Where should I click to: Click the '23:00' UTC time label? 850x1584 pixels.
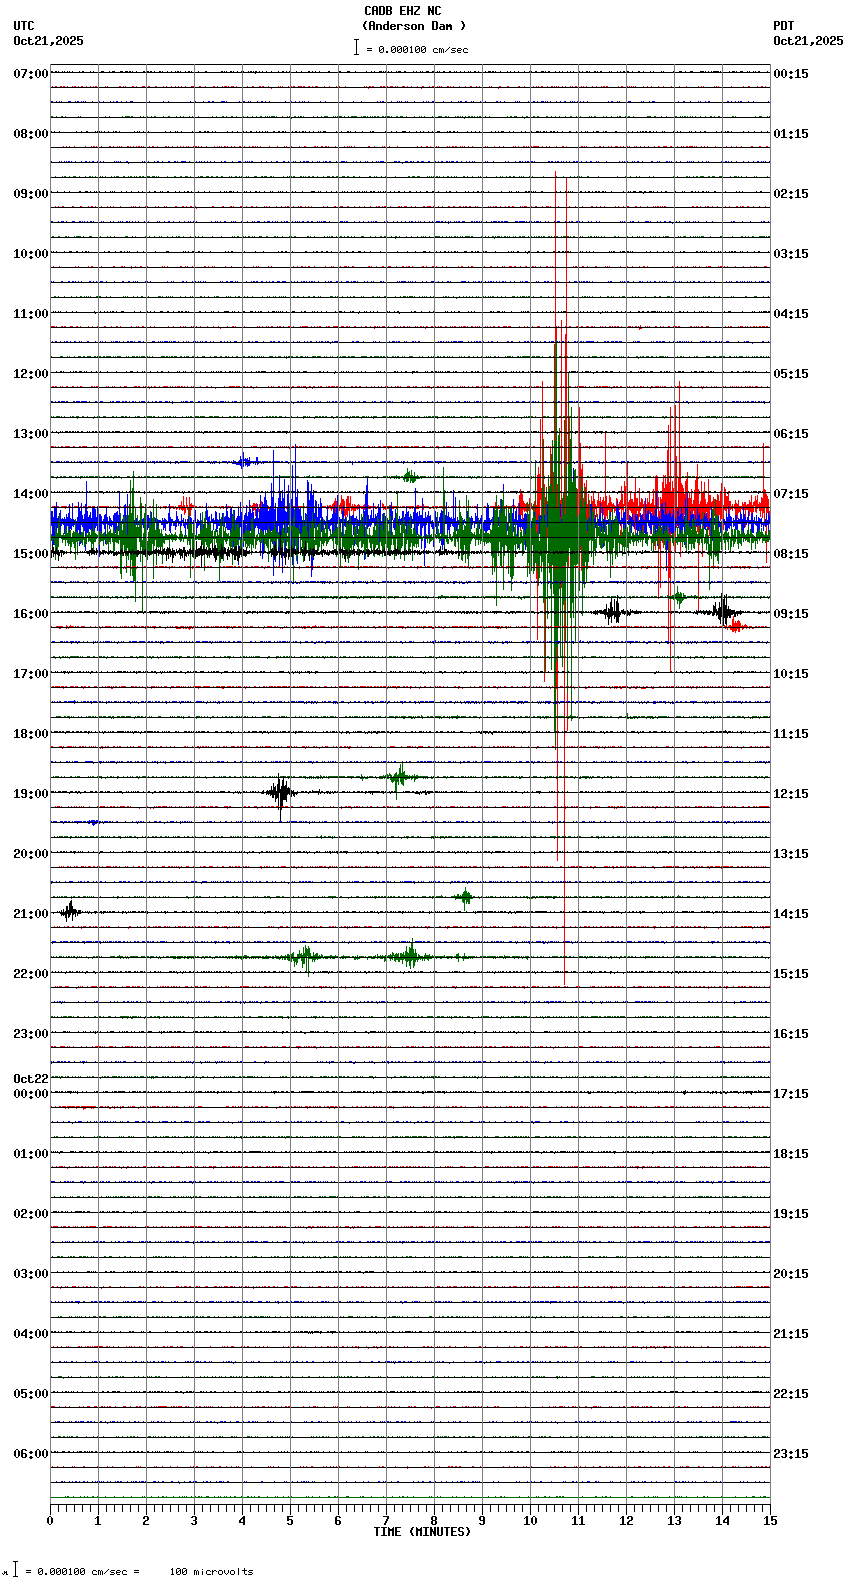coord(31,1034)
